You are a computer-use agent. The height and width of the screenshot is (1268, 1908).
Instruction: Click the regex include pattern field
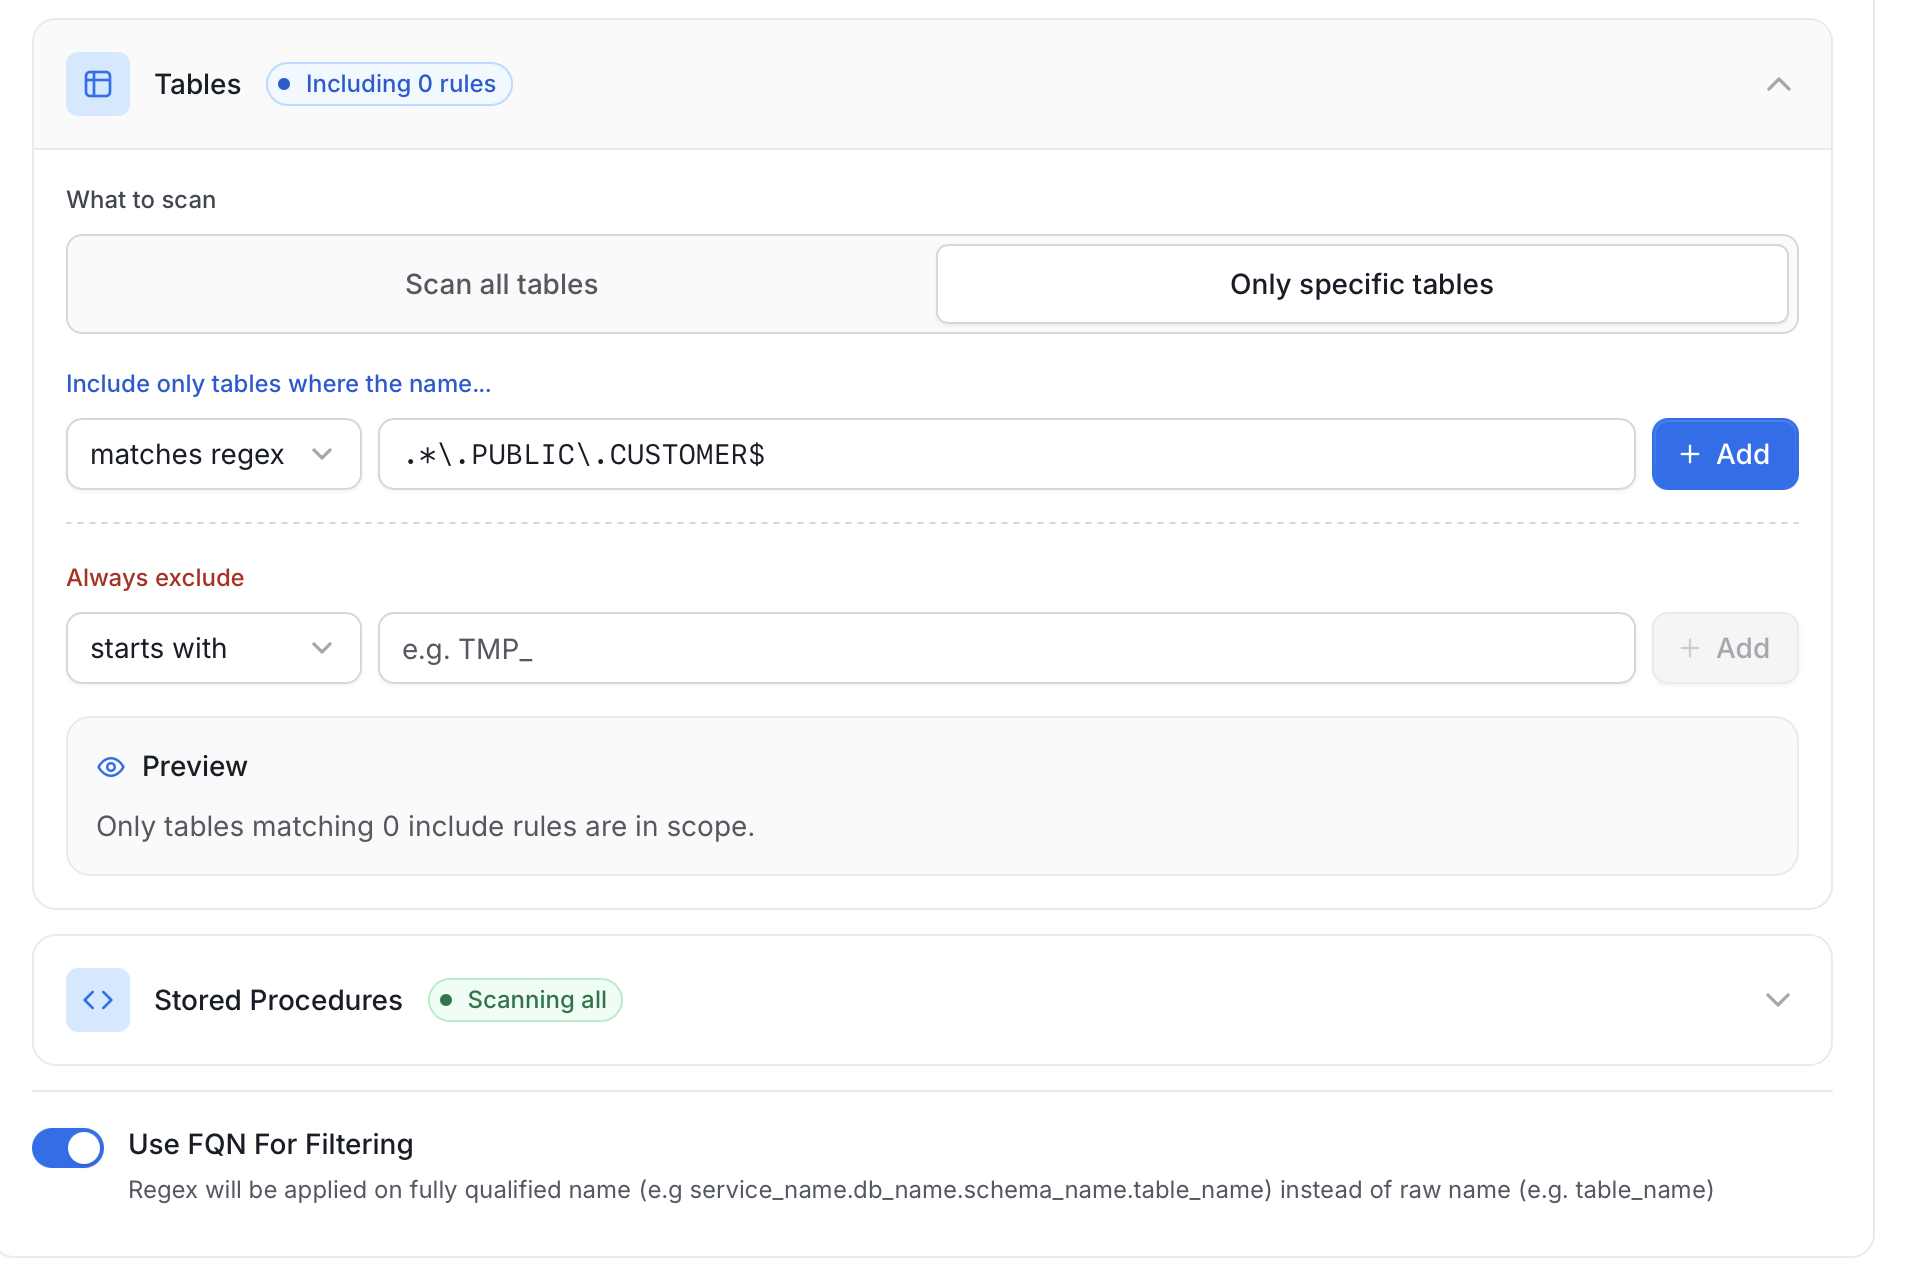1007,454
